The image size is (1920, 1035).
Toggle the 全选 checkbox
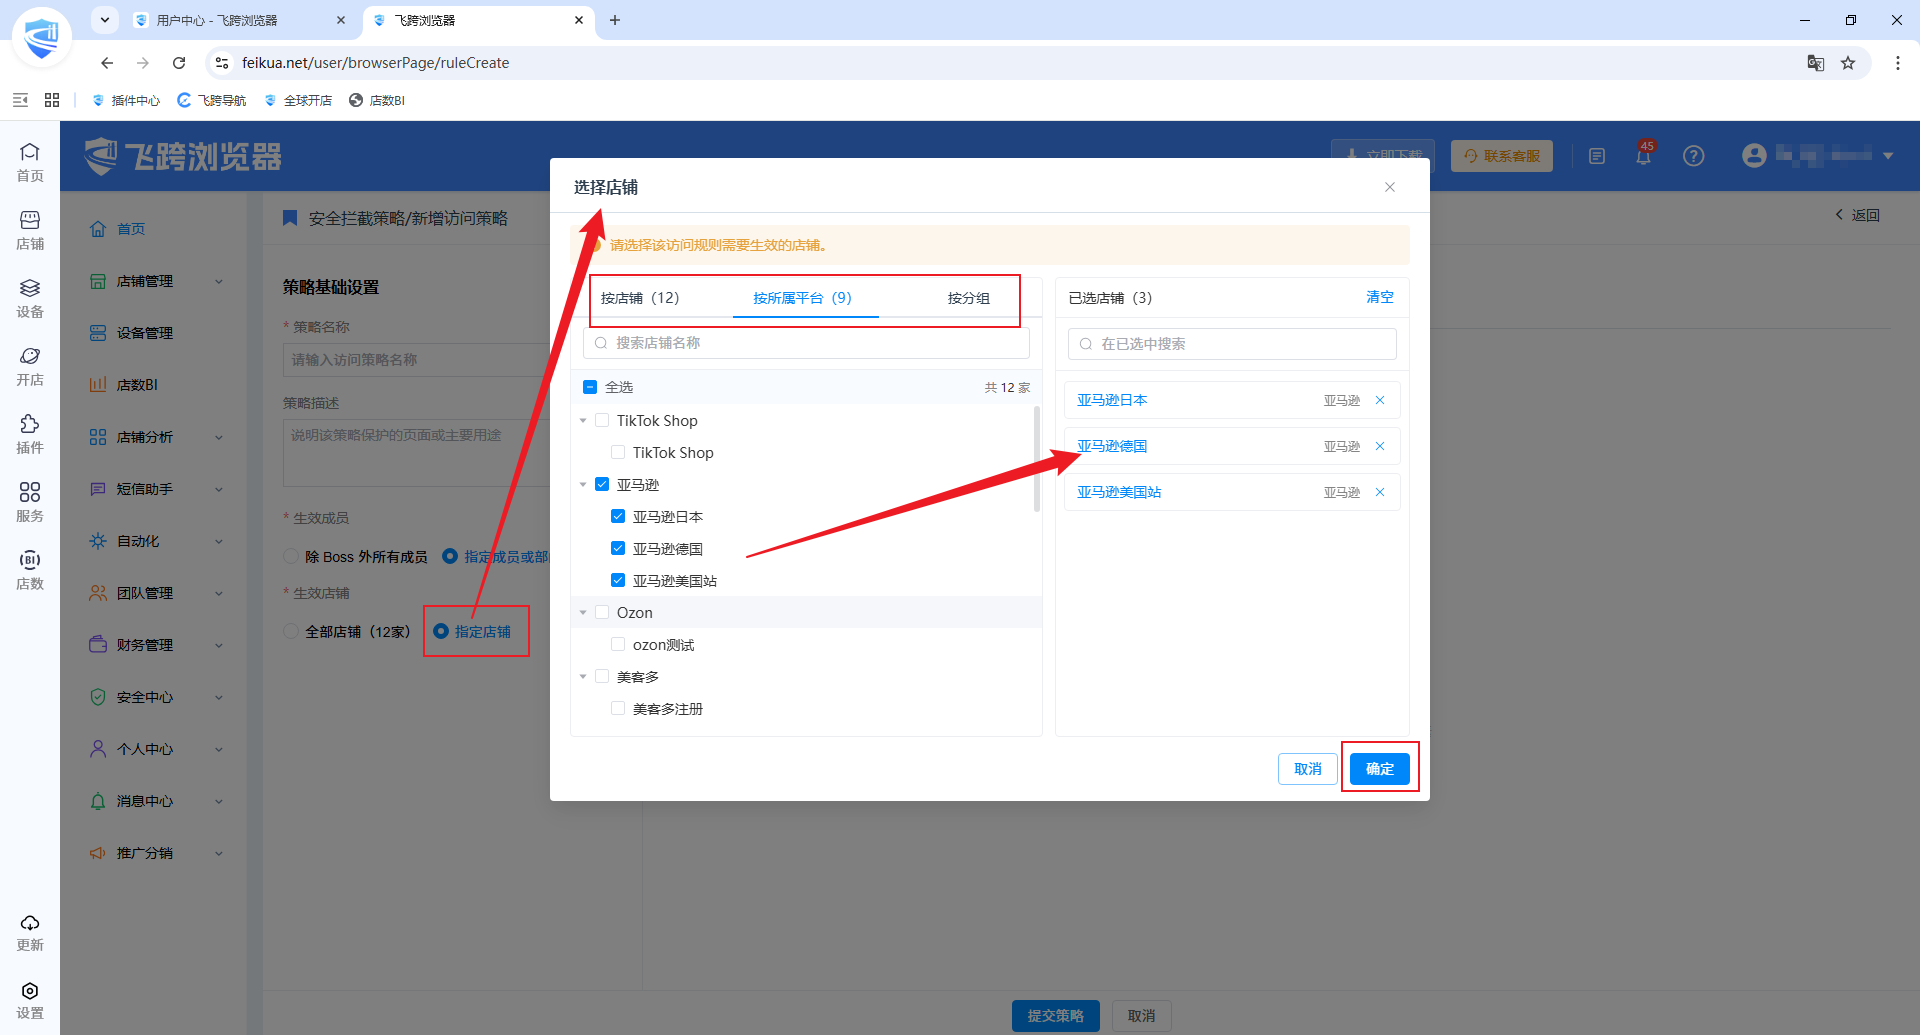590,387
